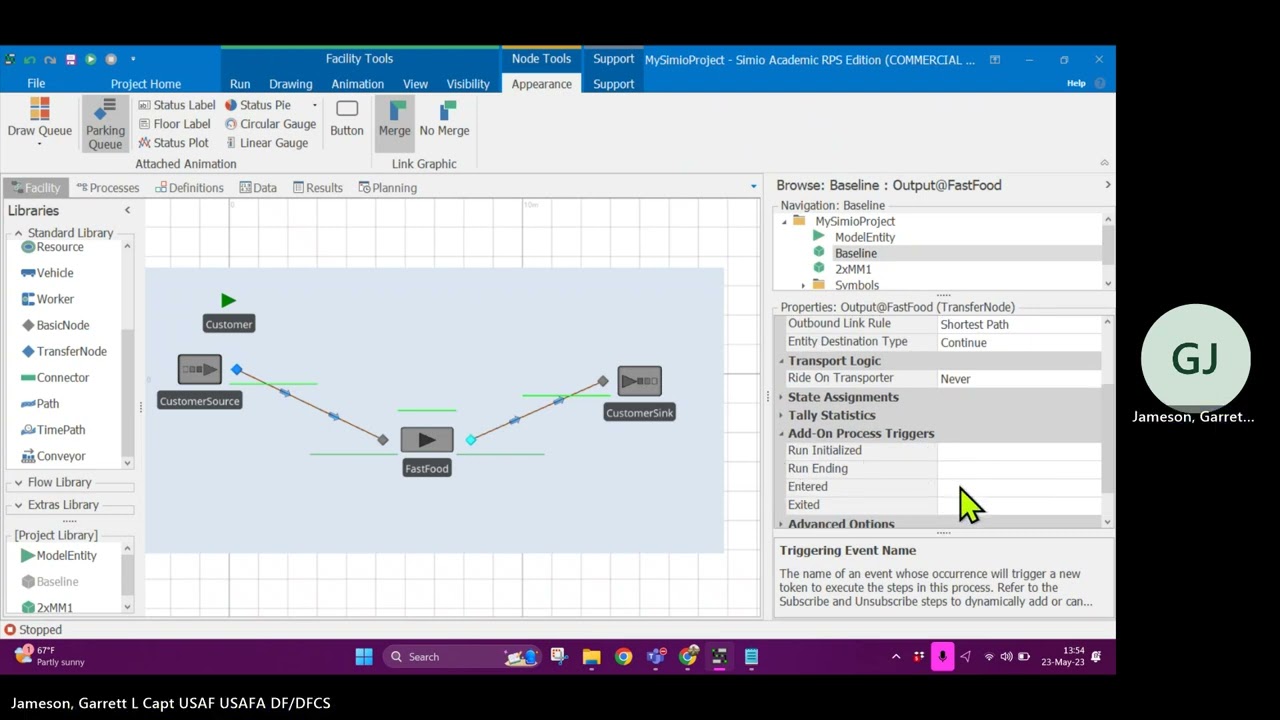
Task: Switch to the Drawing ribbon tab
Action: tap(291, 84)
